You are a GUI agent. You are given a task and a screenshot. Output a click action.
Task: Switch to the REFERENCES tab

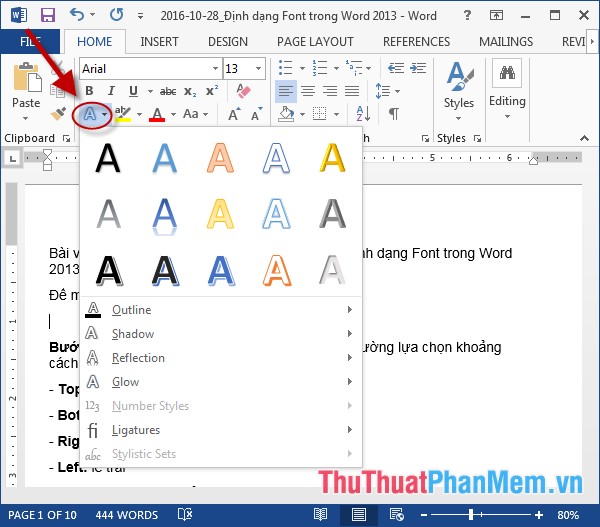[x=416, y=41]
